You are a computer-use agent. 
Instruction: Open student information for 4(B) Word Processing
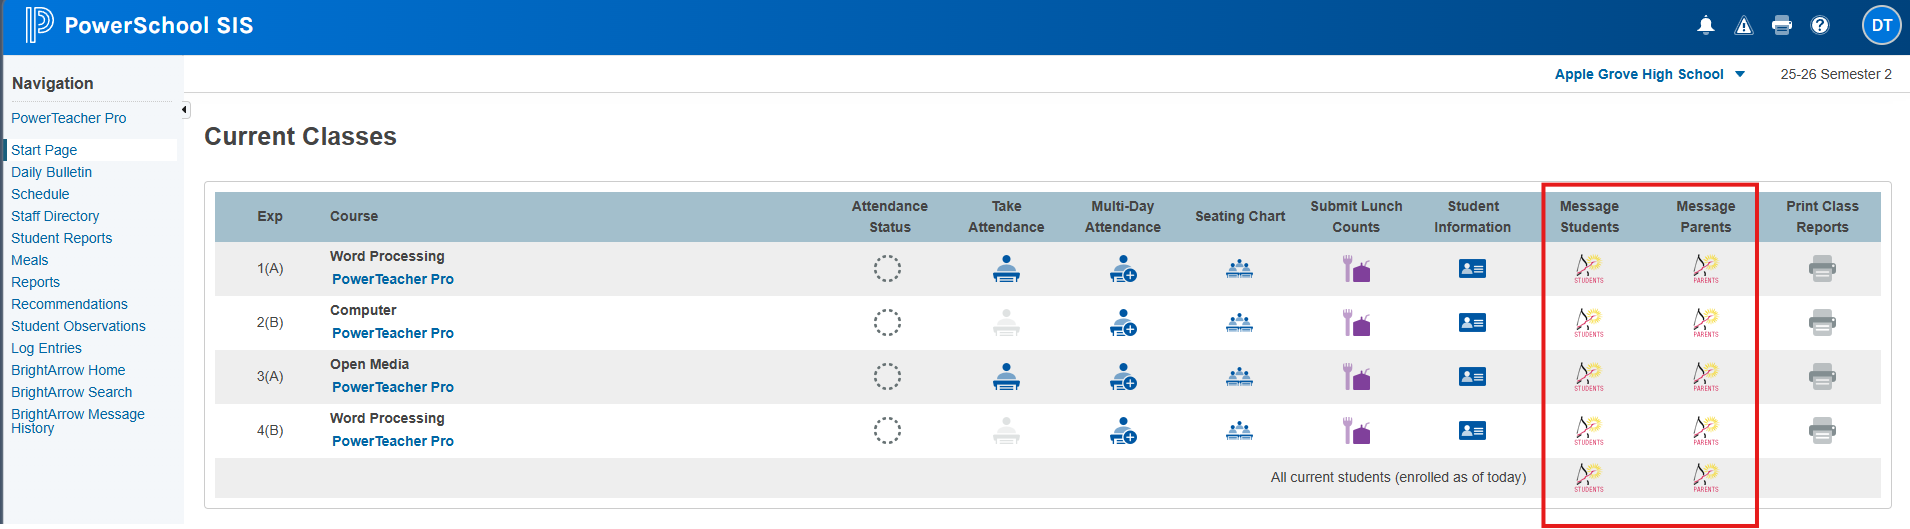tap(1472, 431)
